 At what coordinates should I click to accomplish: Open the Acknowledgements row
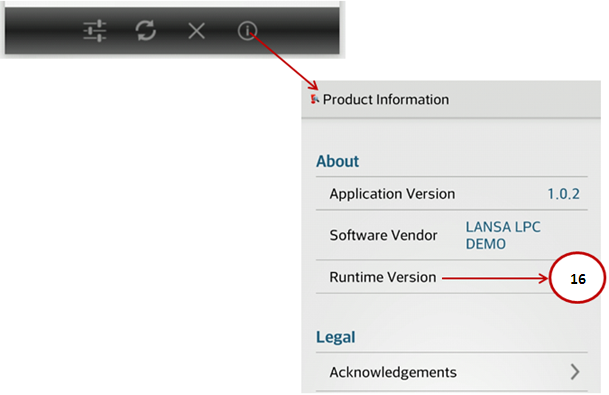452,372
